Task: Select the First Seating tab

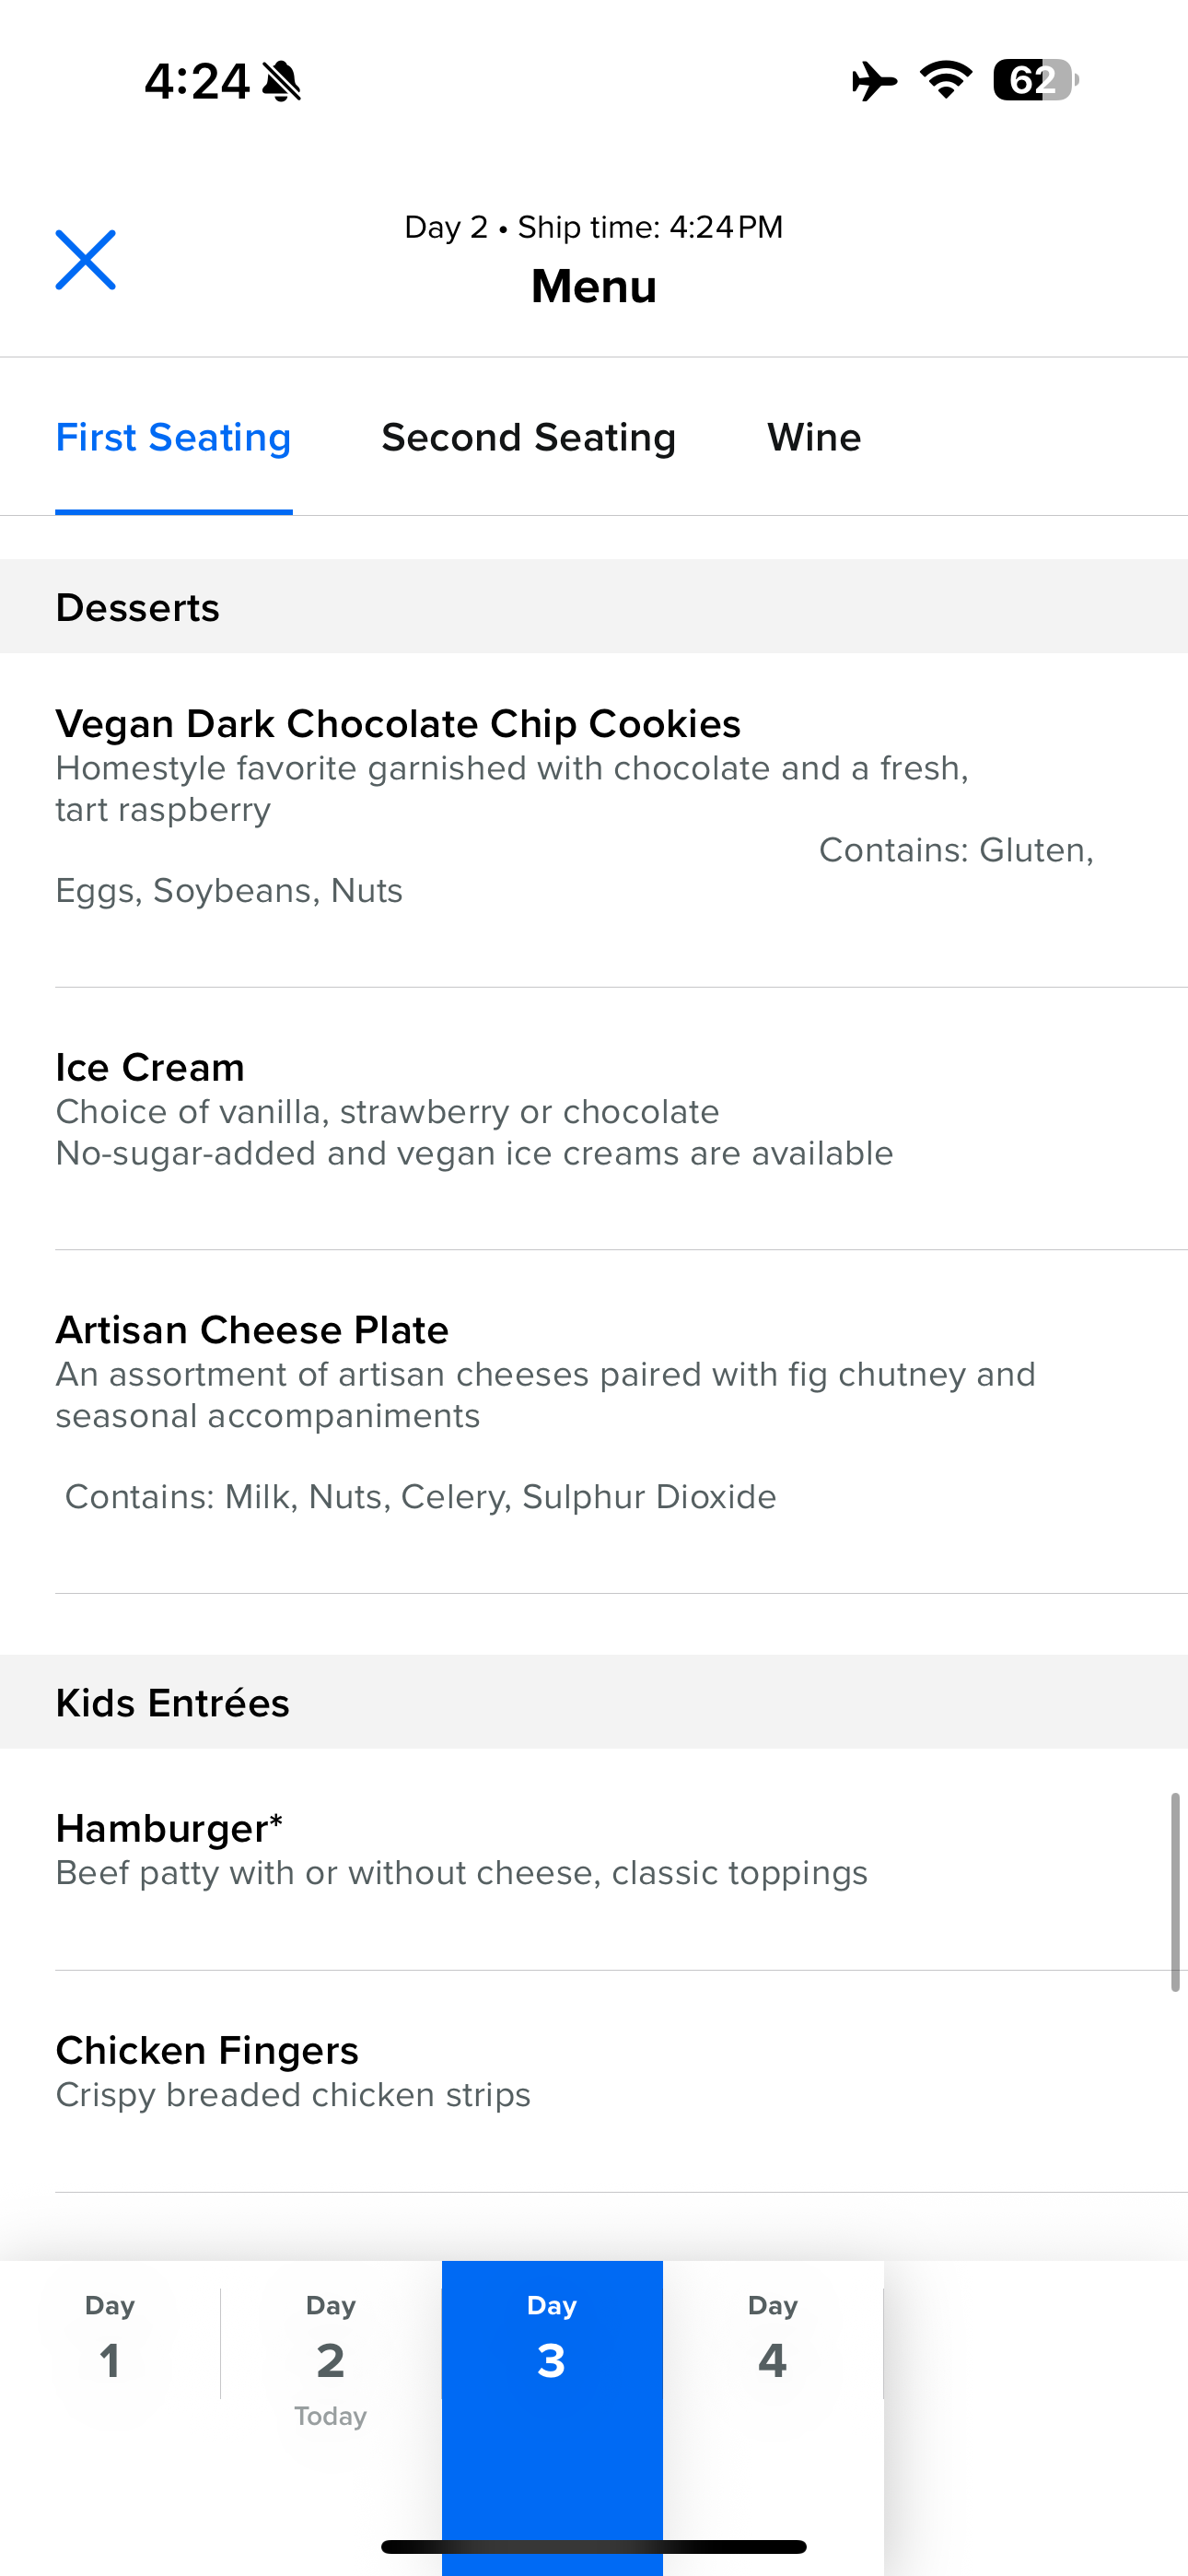Action: (173, 438)
